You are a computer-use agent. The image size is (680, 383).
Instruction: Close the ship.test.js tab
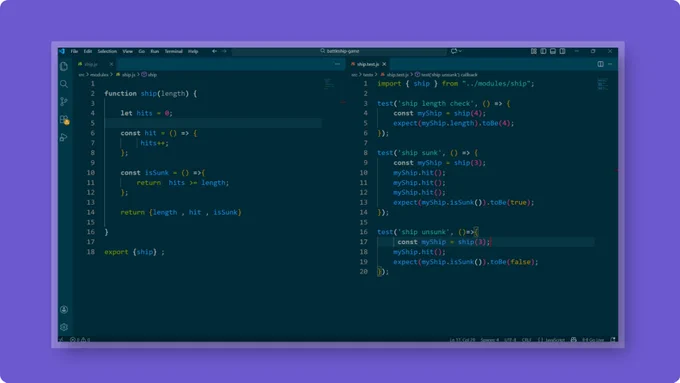pyautogui.click(x=384, y=64)
